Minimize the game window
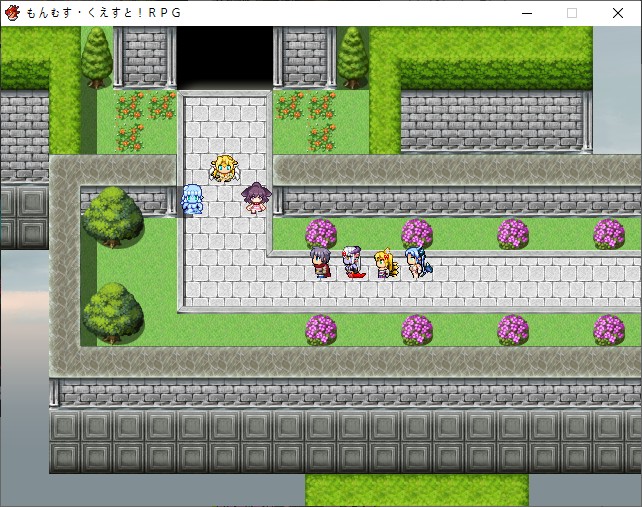The width and height of the screenshot is (642, 507). [x=527, y=13]
